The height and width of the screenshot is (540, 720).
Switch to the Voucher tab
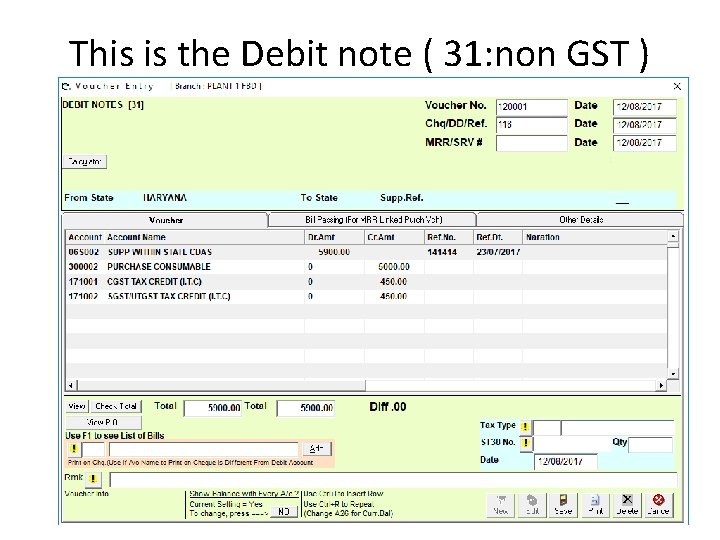tap(166, 220)
